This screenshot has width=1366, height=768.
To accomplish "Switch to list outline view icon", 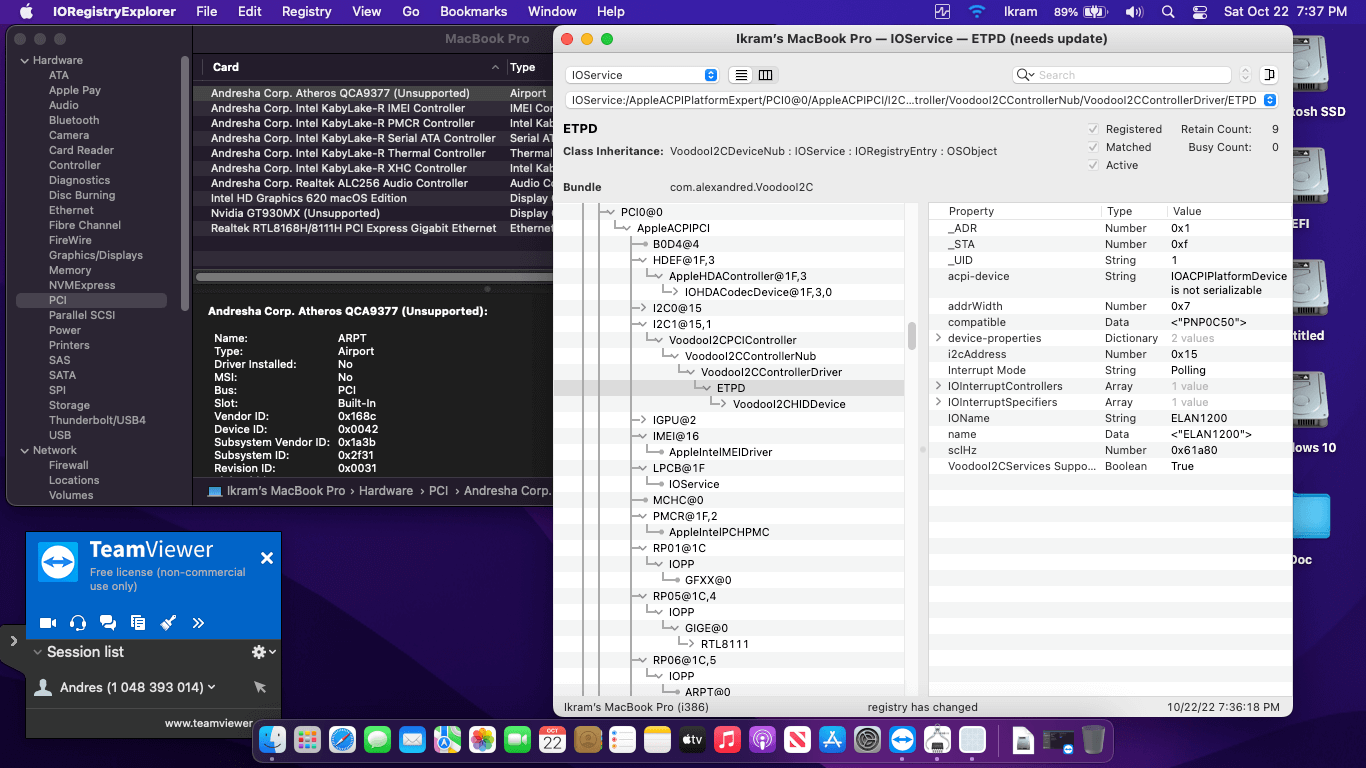I will (x=741, y=75).
